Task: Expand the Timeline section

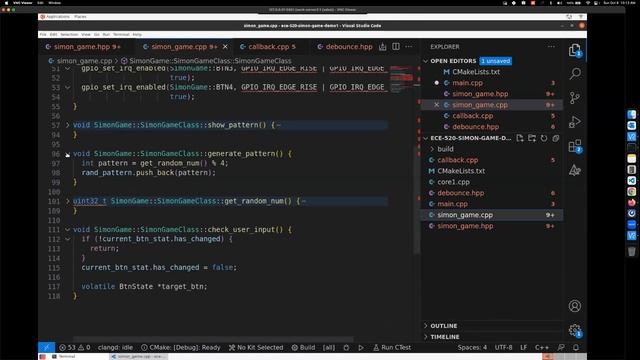Action: pyautogui.click(x=426, y=337)
